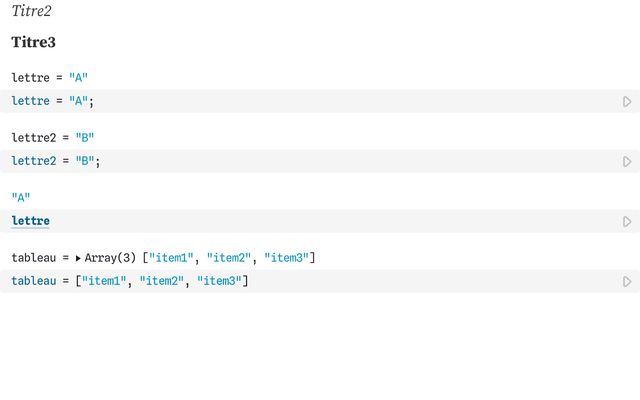Click into the lettre = "A"; code editor

click(300, 101)
